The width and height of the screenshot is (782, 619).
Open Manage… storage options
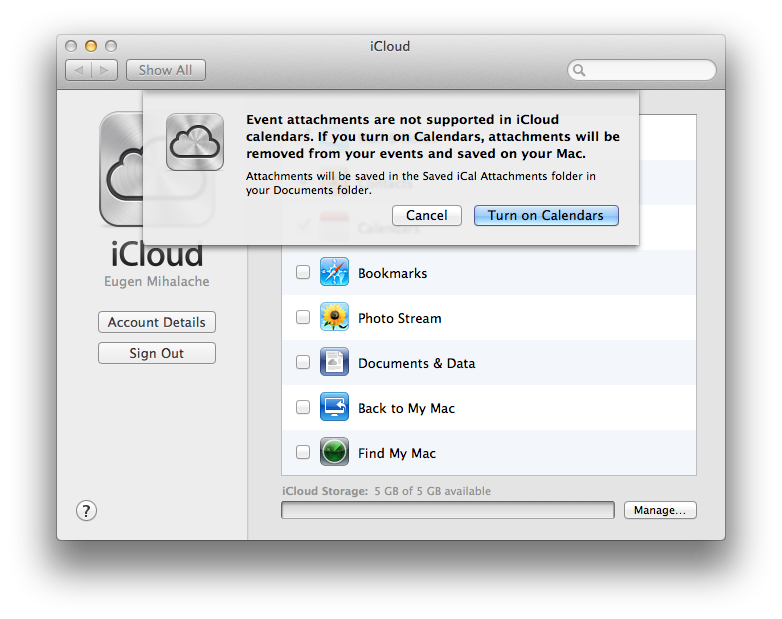point(660,510)
